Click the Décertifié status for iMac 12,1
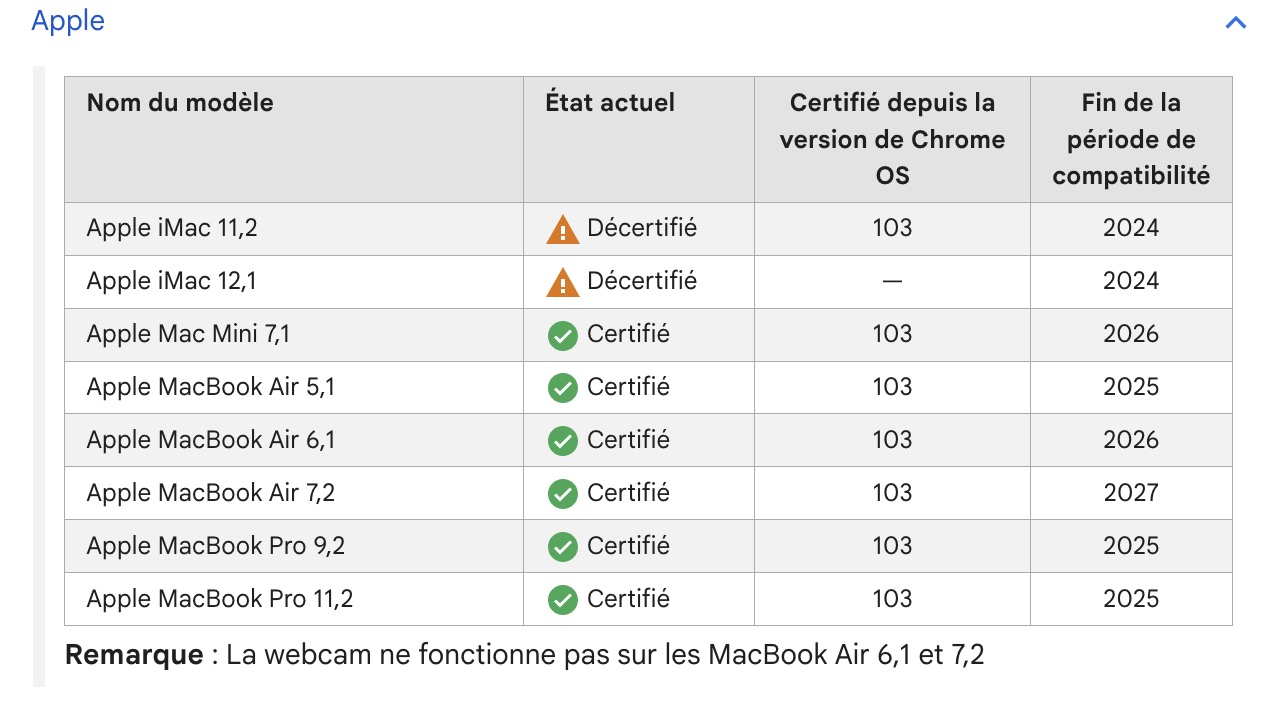 [x=641, y=281]
